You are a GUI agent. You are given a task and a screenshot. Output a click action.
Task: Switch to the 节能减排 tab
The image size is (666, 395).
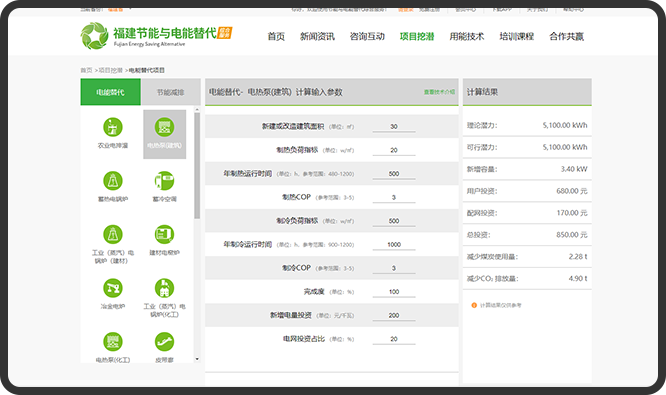(x=171, y=92)
